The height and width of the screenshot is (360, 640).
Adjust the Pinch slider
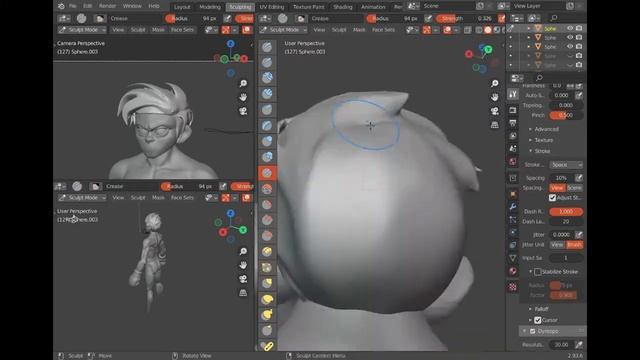pos(566,116)
